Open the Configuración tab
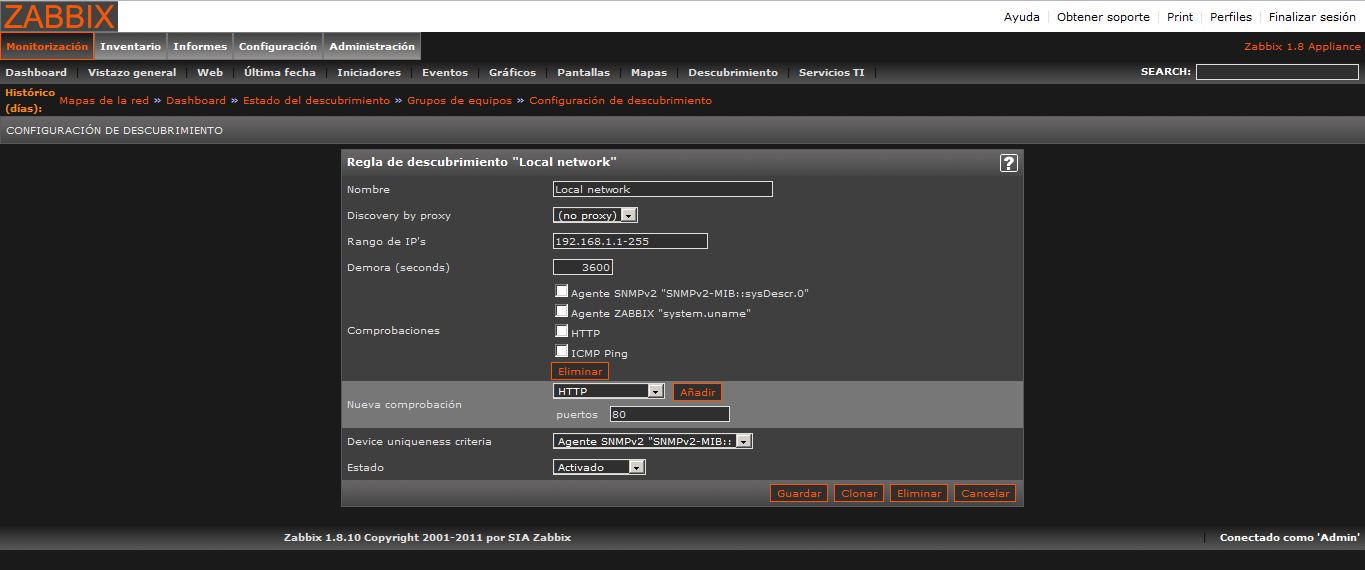Image resolution: width=1365 pixels, height=570 pixels. 278,47
